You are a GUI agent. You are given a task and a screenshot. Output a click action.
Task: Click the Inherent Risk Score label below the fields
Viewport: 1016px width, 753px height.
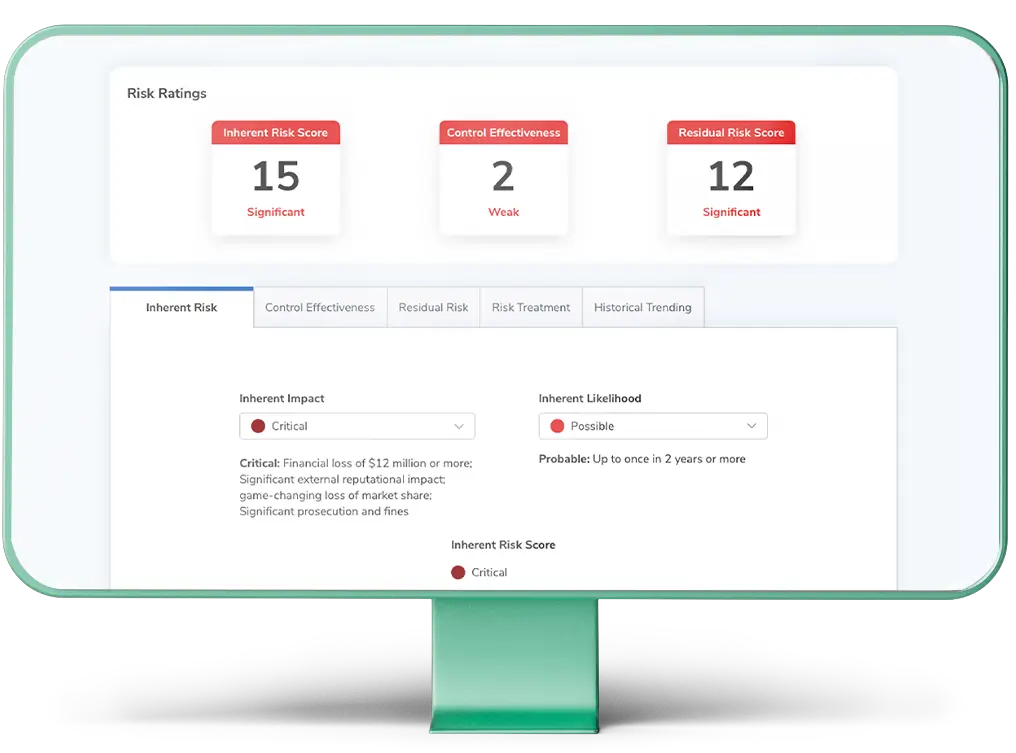503,545
